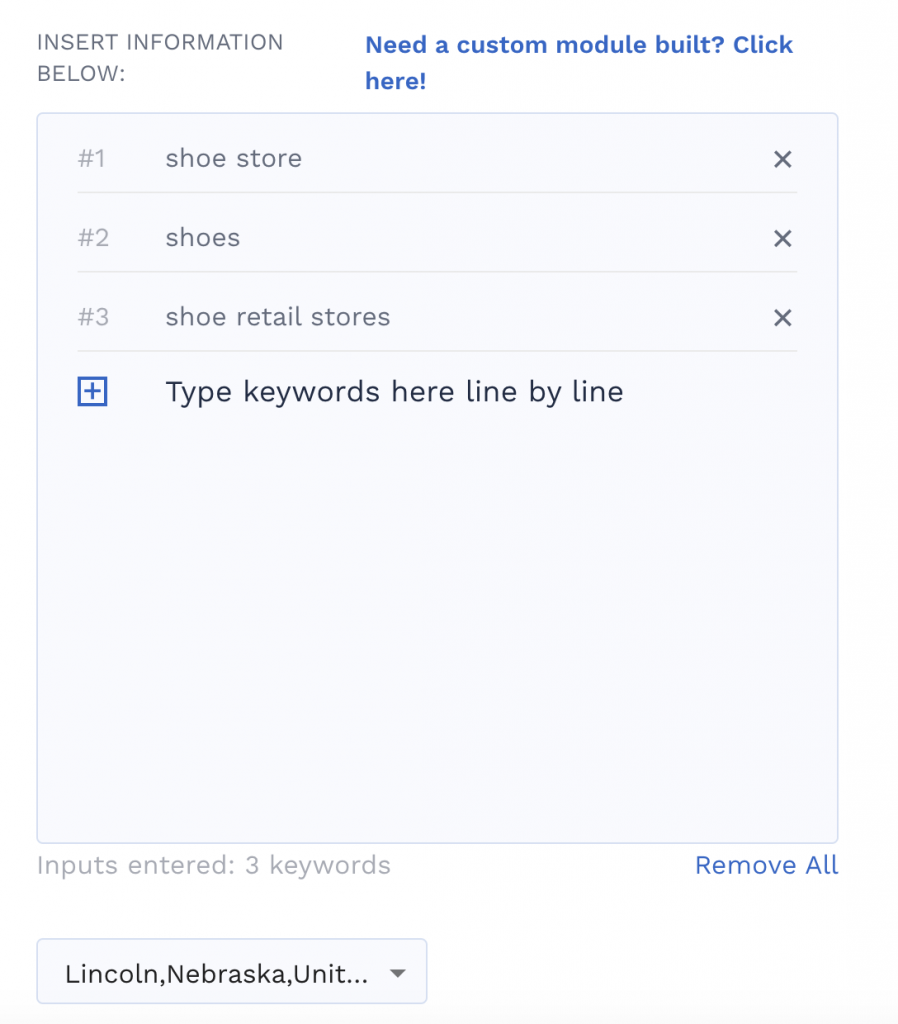898x1024 pixels.
Task: Click the "#2" row number
Action: tap(93, 238)
